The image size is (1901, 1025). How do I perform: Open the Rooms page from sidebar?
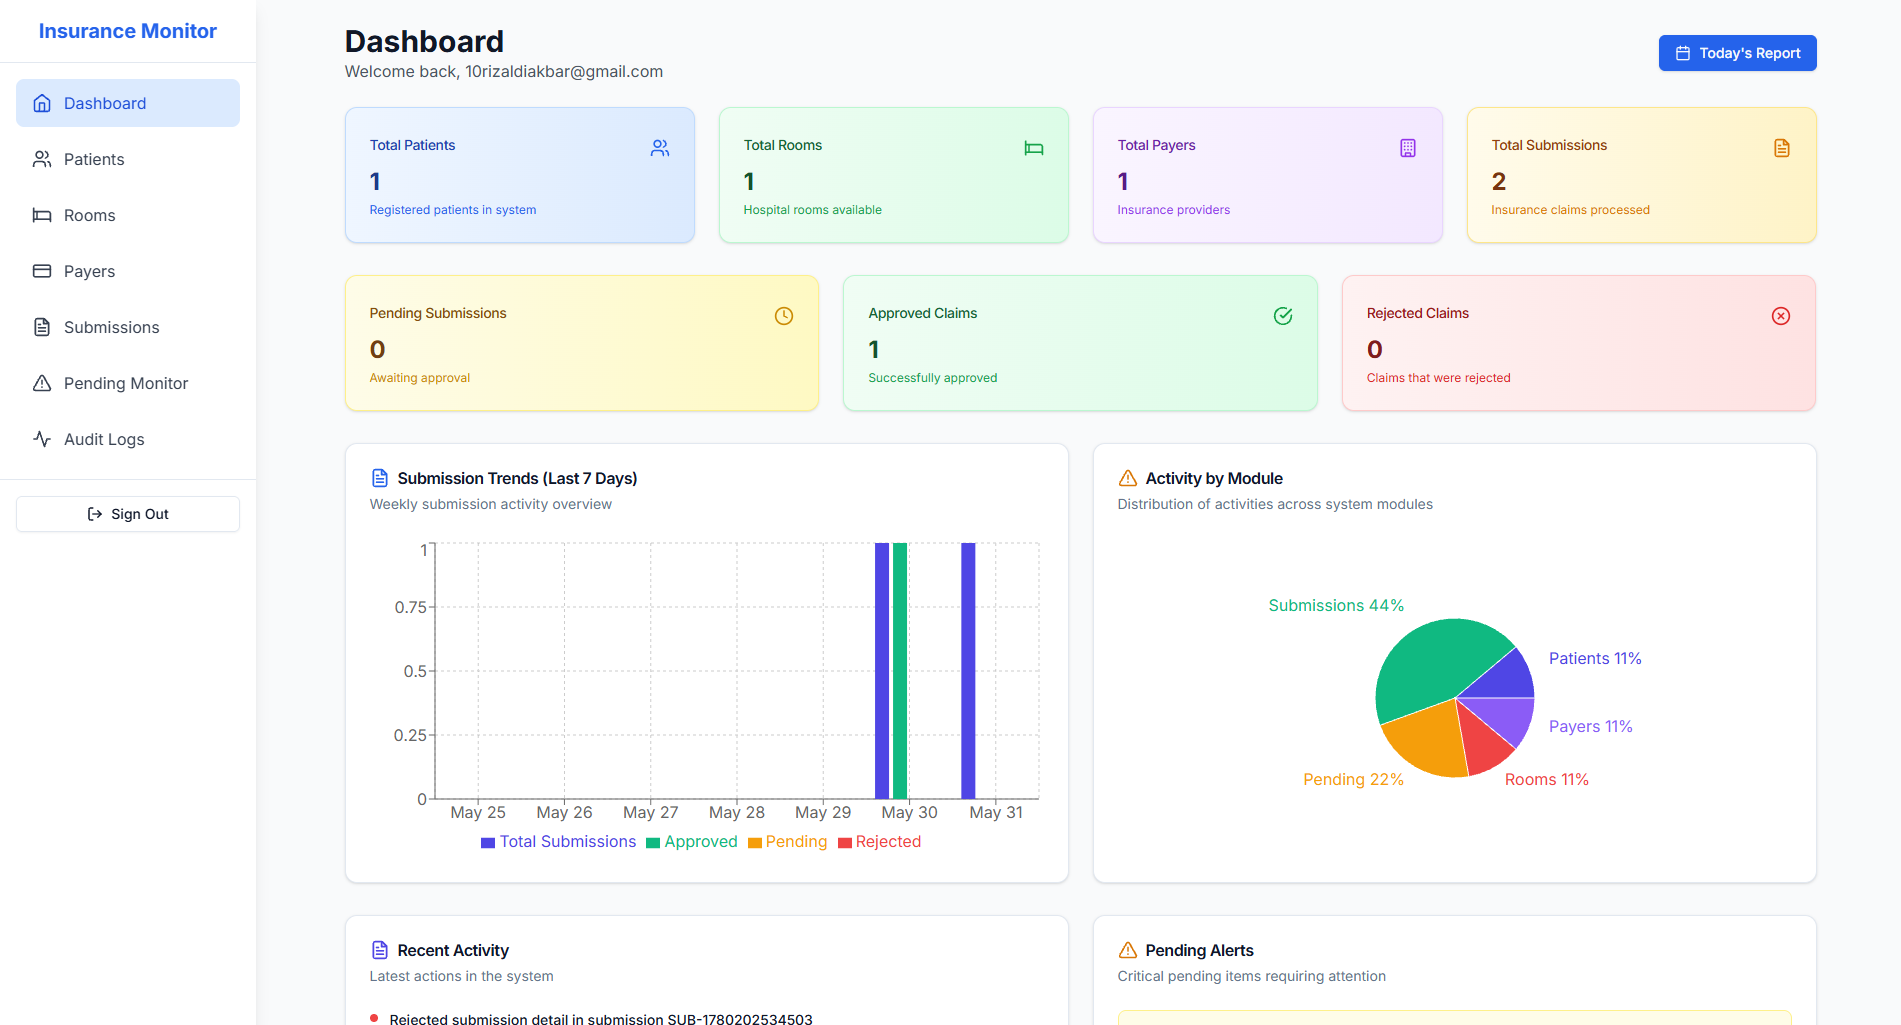[128, 215]
